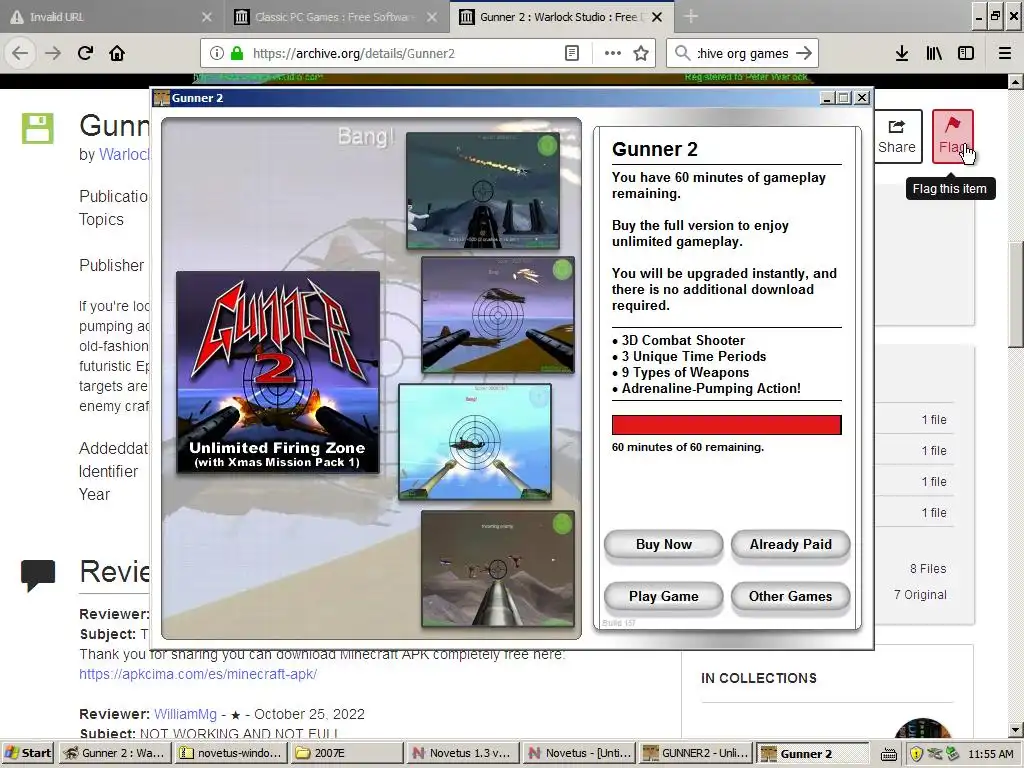Click the Warlock author link
Viewport: 1024px width, 768px height.
[124, 155]
